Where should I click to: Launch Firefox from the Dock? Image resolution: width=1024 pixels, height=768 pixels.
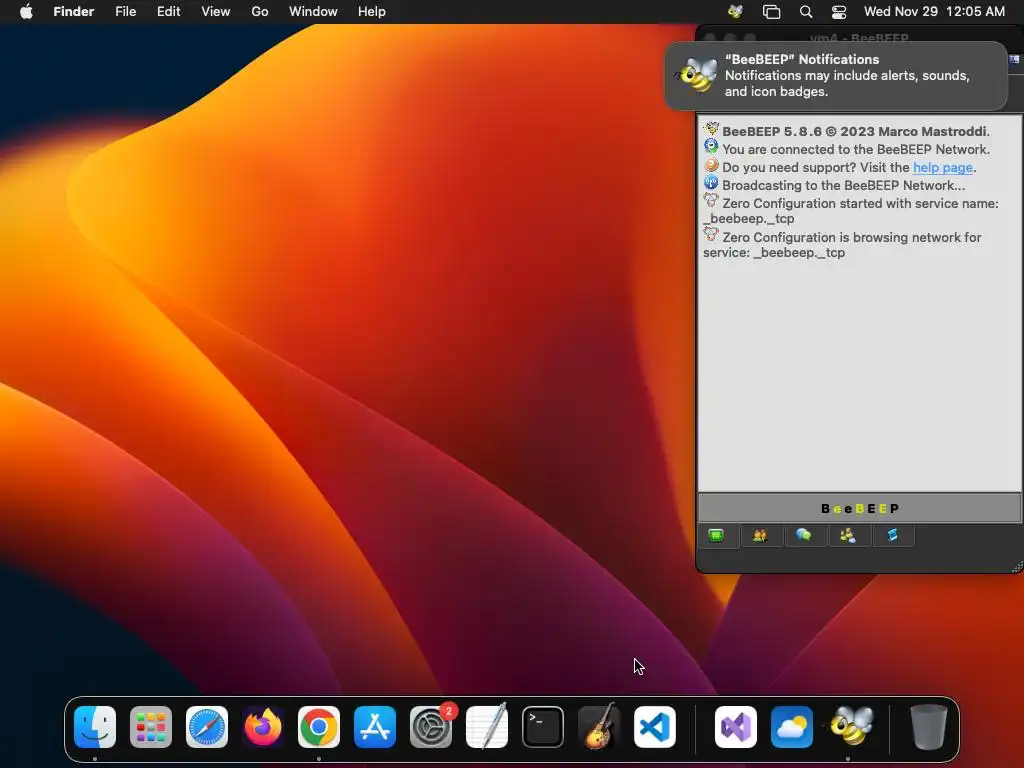[x=263, y=727]
